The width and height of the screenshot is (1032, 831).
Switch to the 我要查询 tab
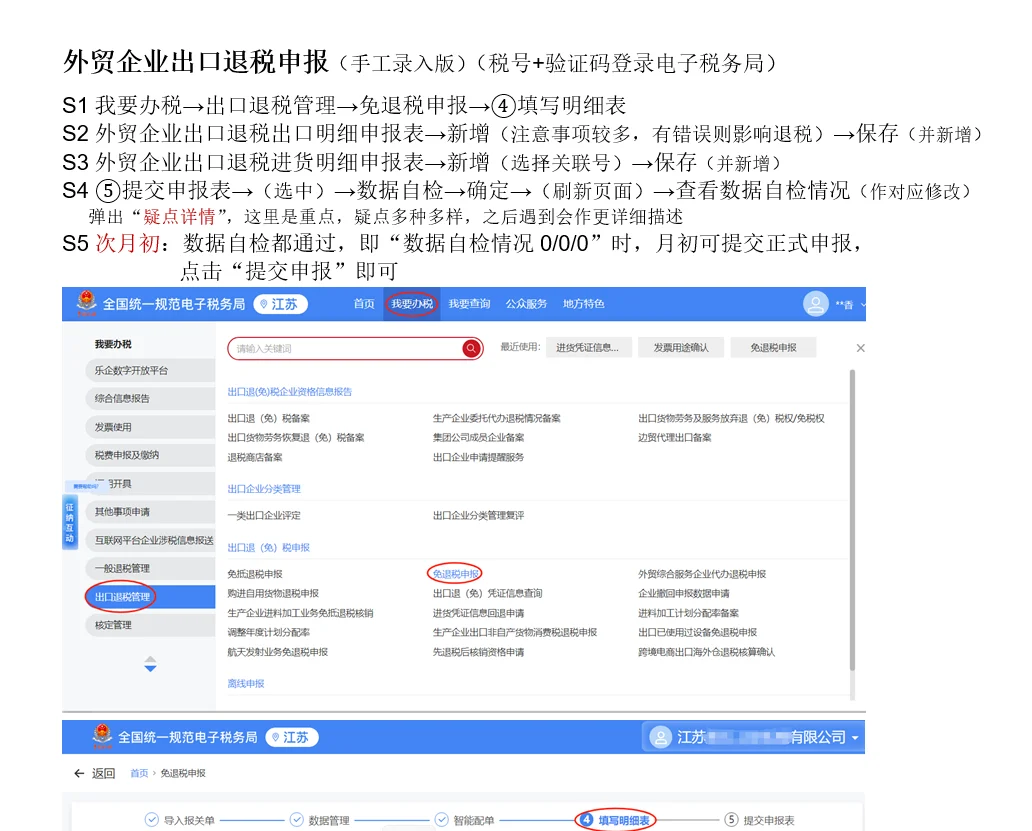coord(468,304)
